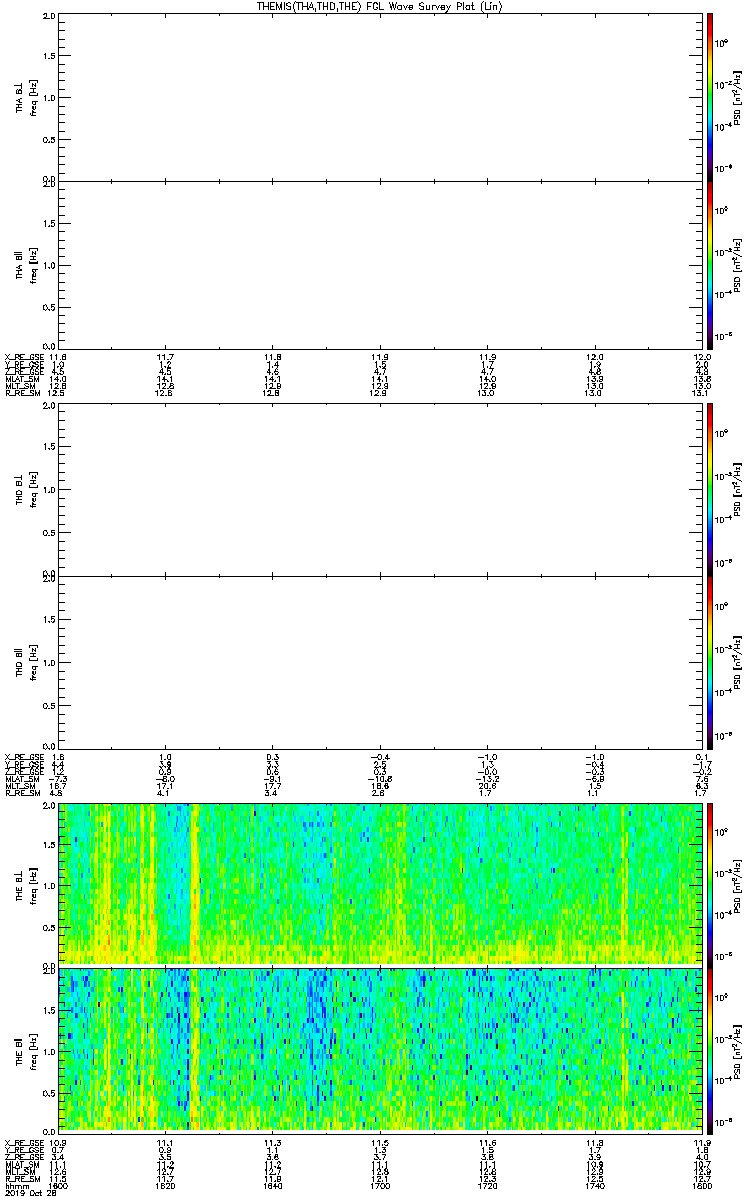Click the PSD [nT²/Hz] label of THE B|| color bar
750x1200 pixels.
point(738,1050)
